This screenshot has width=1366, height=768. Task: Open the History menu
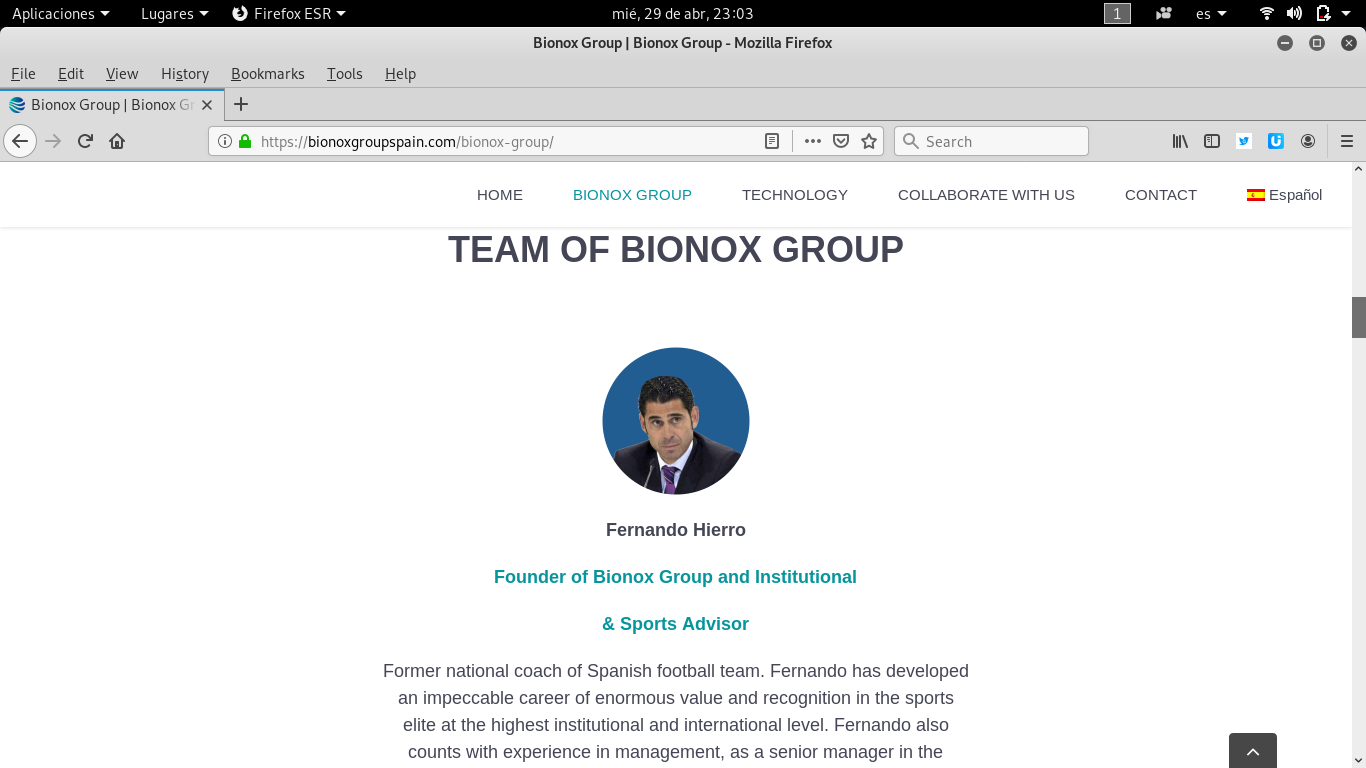pos(185,73)
